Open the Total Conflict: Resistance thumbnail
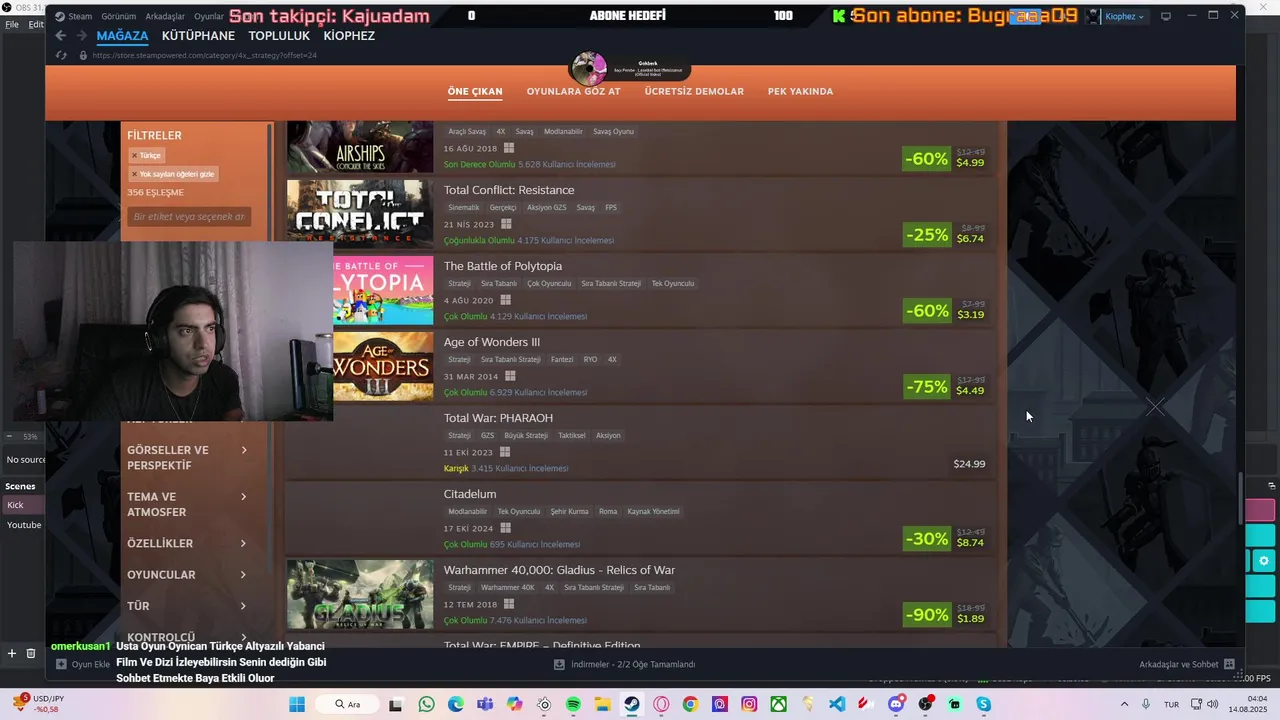The width and height of the screenshot is (1280, 720). pos(360,214)
